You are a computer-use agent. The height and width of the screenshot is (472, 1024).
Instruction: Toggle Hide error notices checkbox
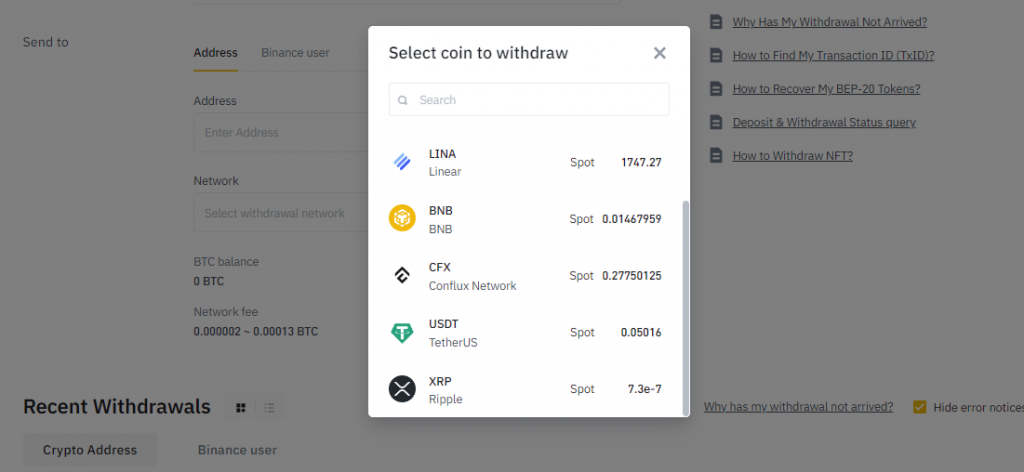click(919, 407)
